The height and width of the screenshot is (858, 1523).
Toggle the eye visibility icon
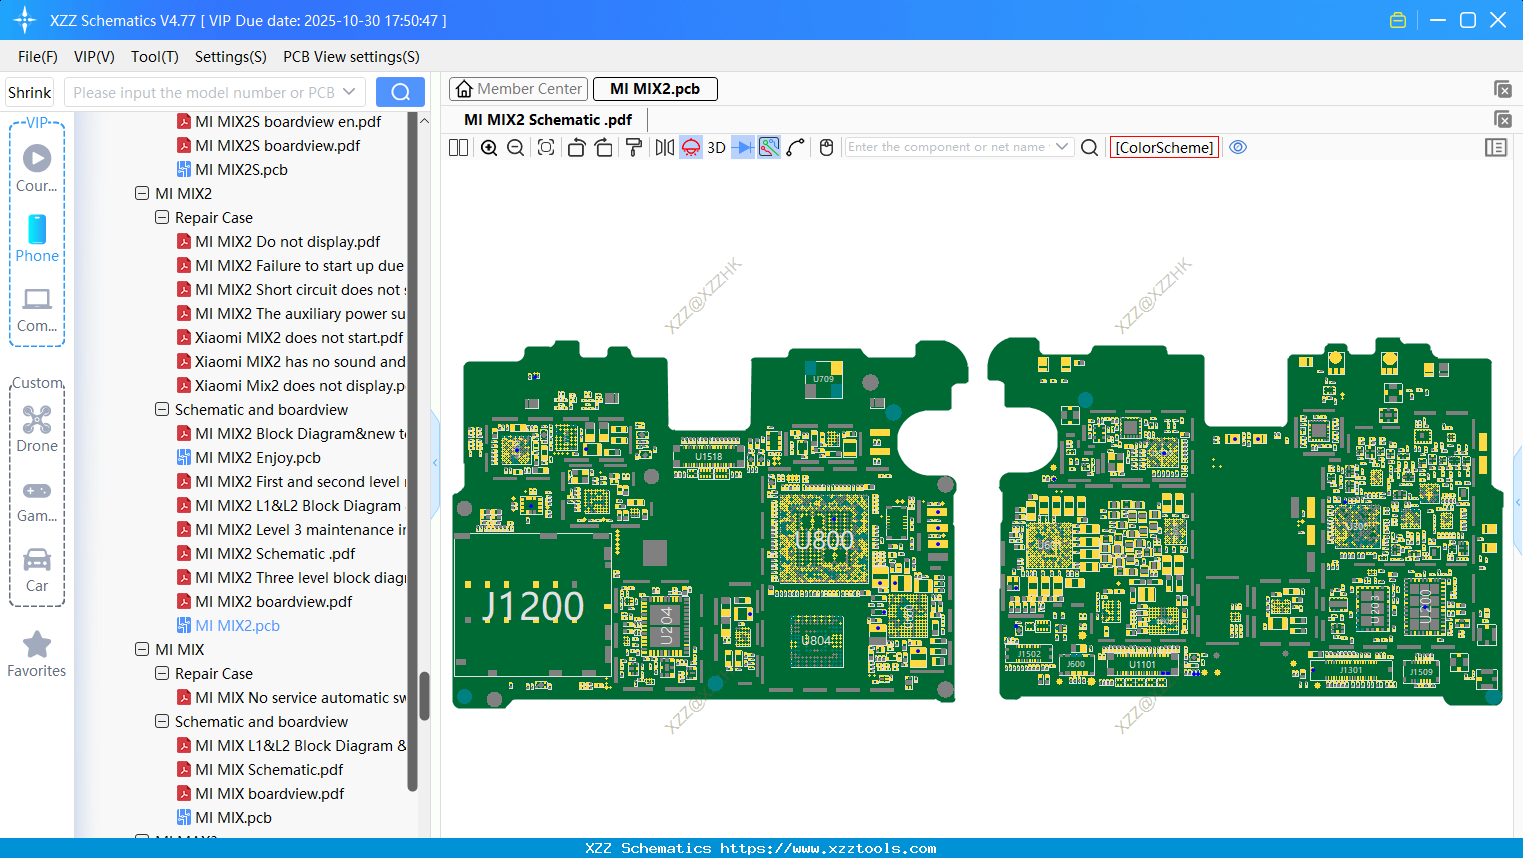point(1238,147)
